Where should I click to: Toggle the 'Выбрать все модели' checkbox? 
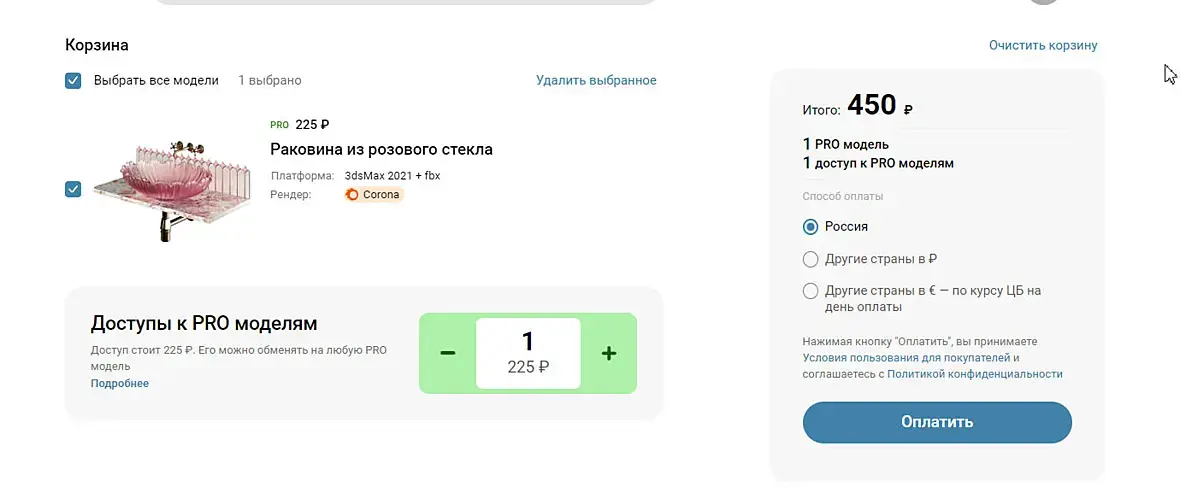(73, 81)
